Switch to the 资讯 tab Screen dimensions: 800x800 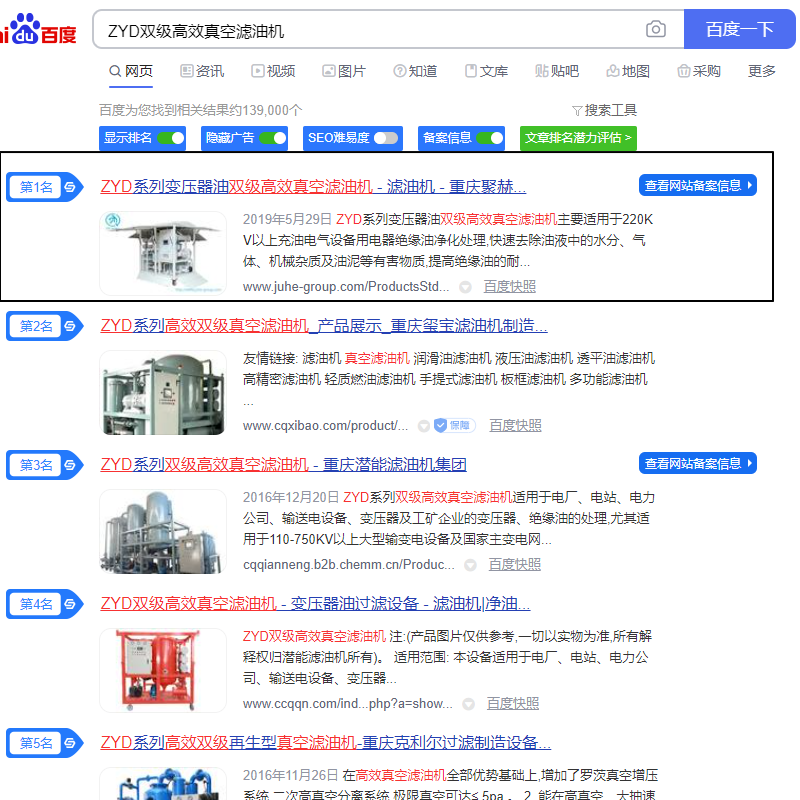click(202, 71)
